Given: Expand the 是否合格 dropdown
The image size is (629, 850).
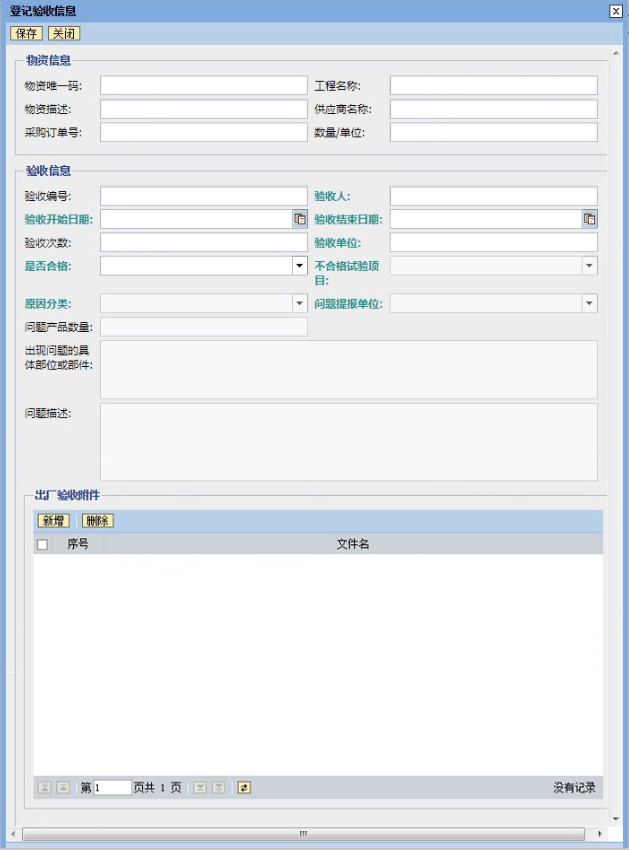Looking at the screenshot, I should [299, 266].
